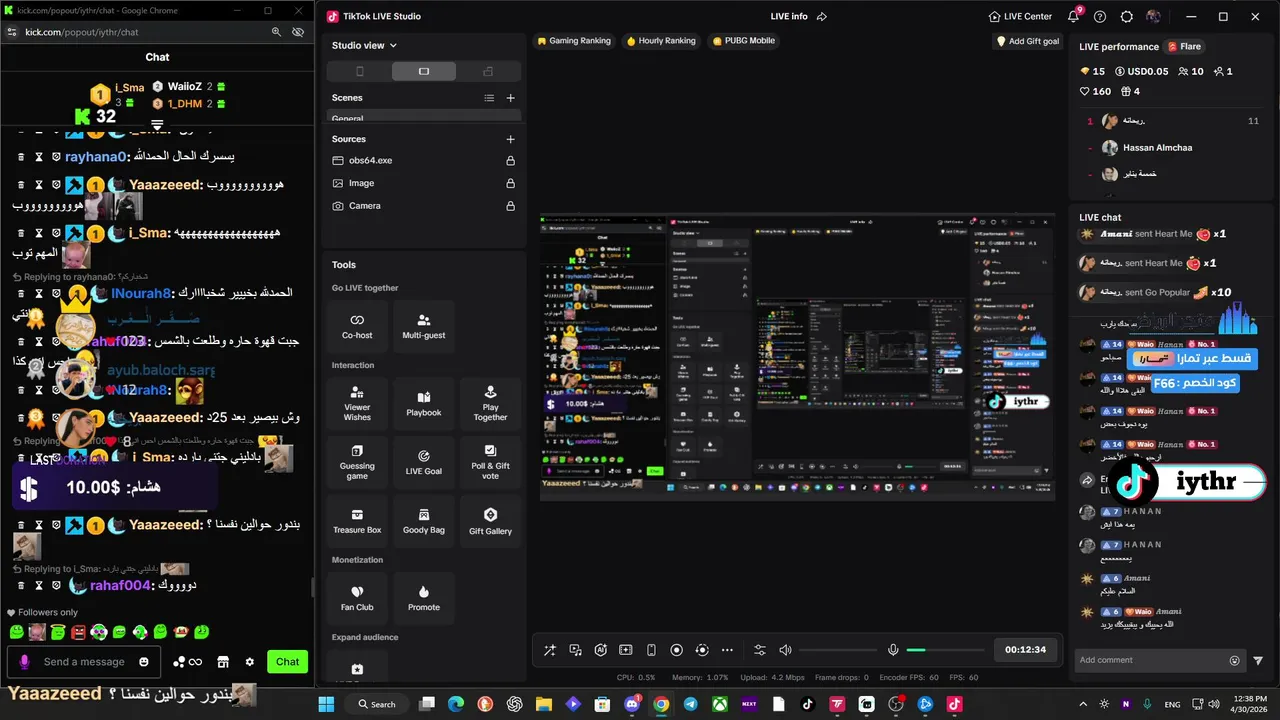Image resolution: width=1280 pixels, height=720 pixels.
Task: Expand the Studio view dropdown
Action: (x=365, y=45)
